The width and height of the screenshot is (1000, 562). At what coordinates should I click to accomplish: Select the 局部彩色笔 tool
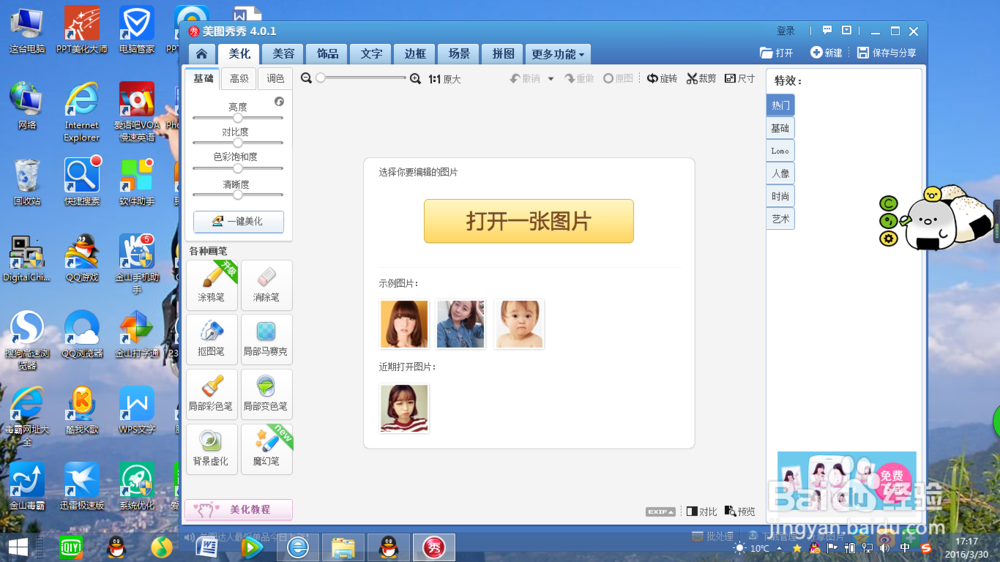(x=212, y=394)
